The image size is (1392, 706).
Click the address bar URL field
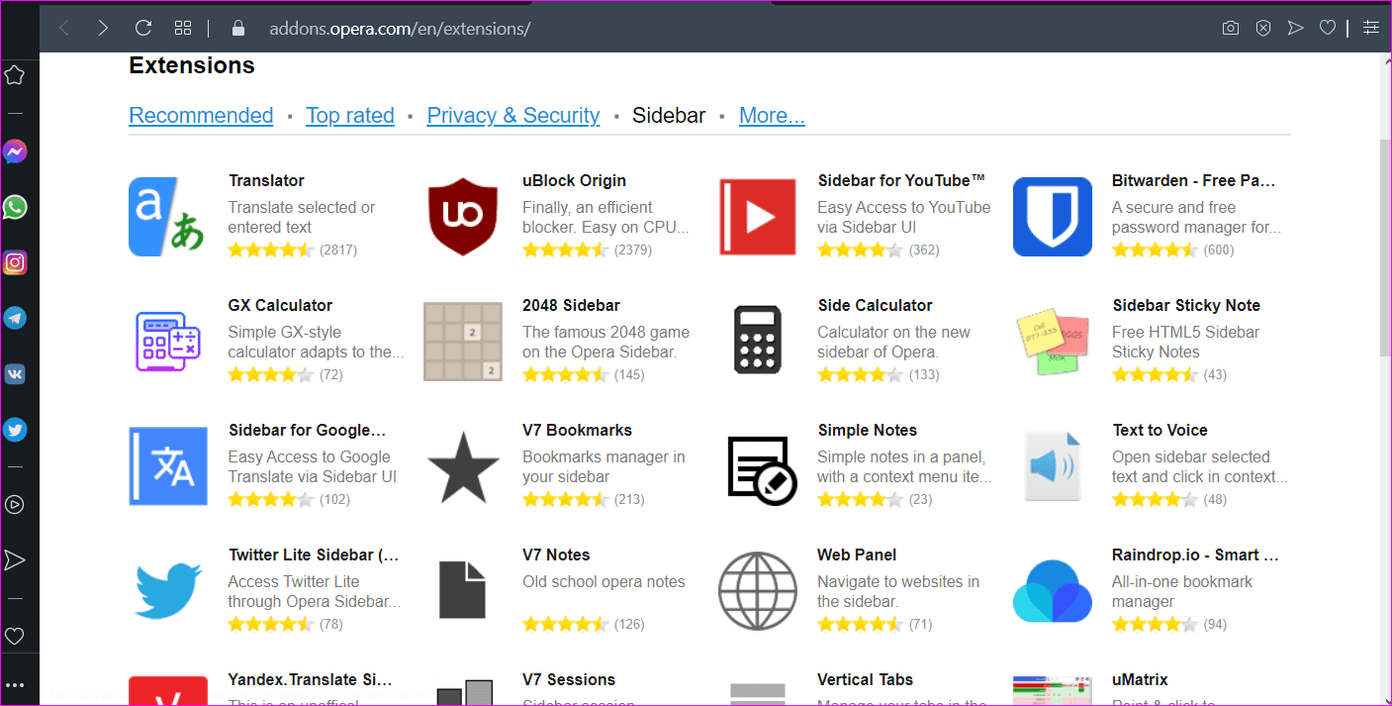[x=400, y=28]
